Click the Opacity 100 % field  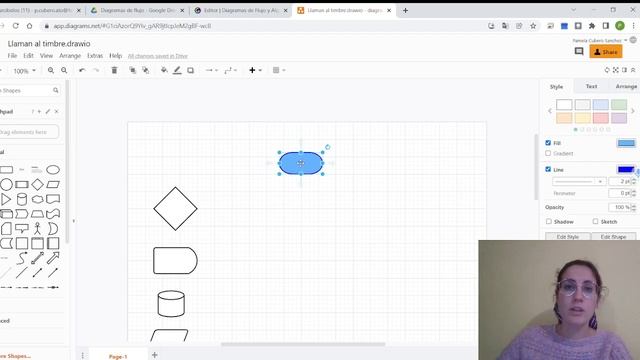point(620,207)
